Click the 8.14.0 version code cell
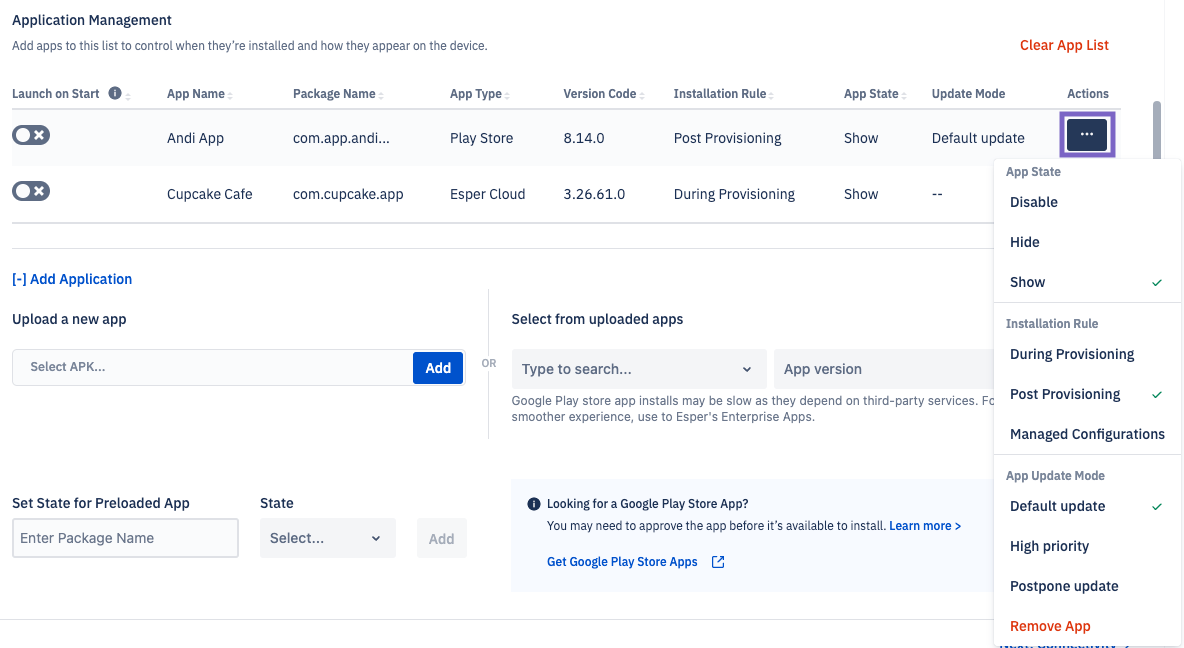 pyautogui.click(x=584, y=138)
